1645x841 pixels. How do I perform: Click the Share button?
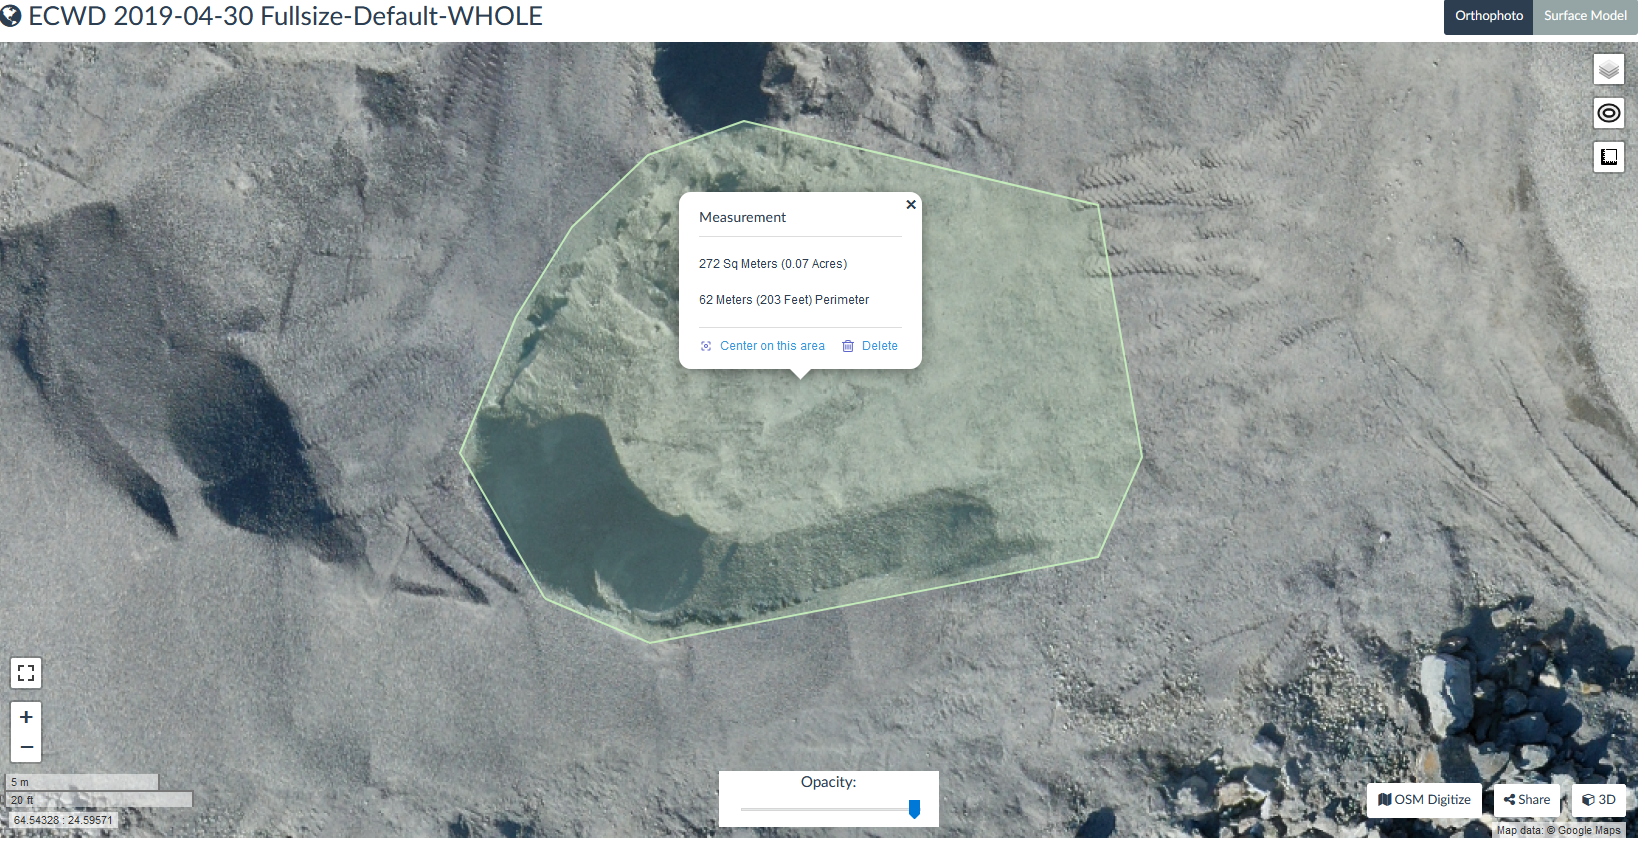pos(1527,800)
